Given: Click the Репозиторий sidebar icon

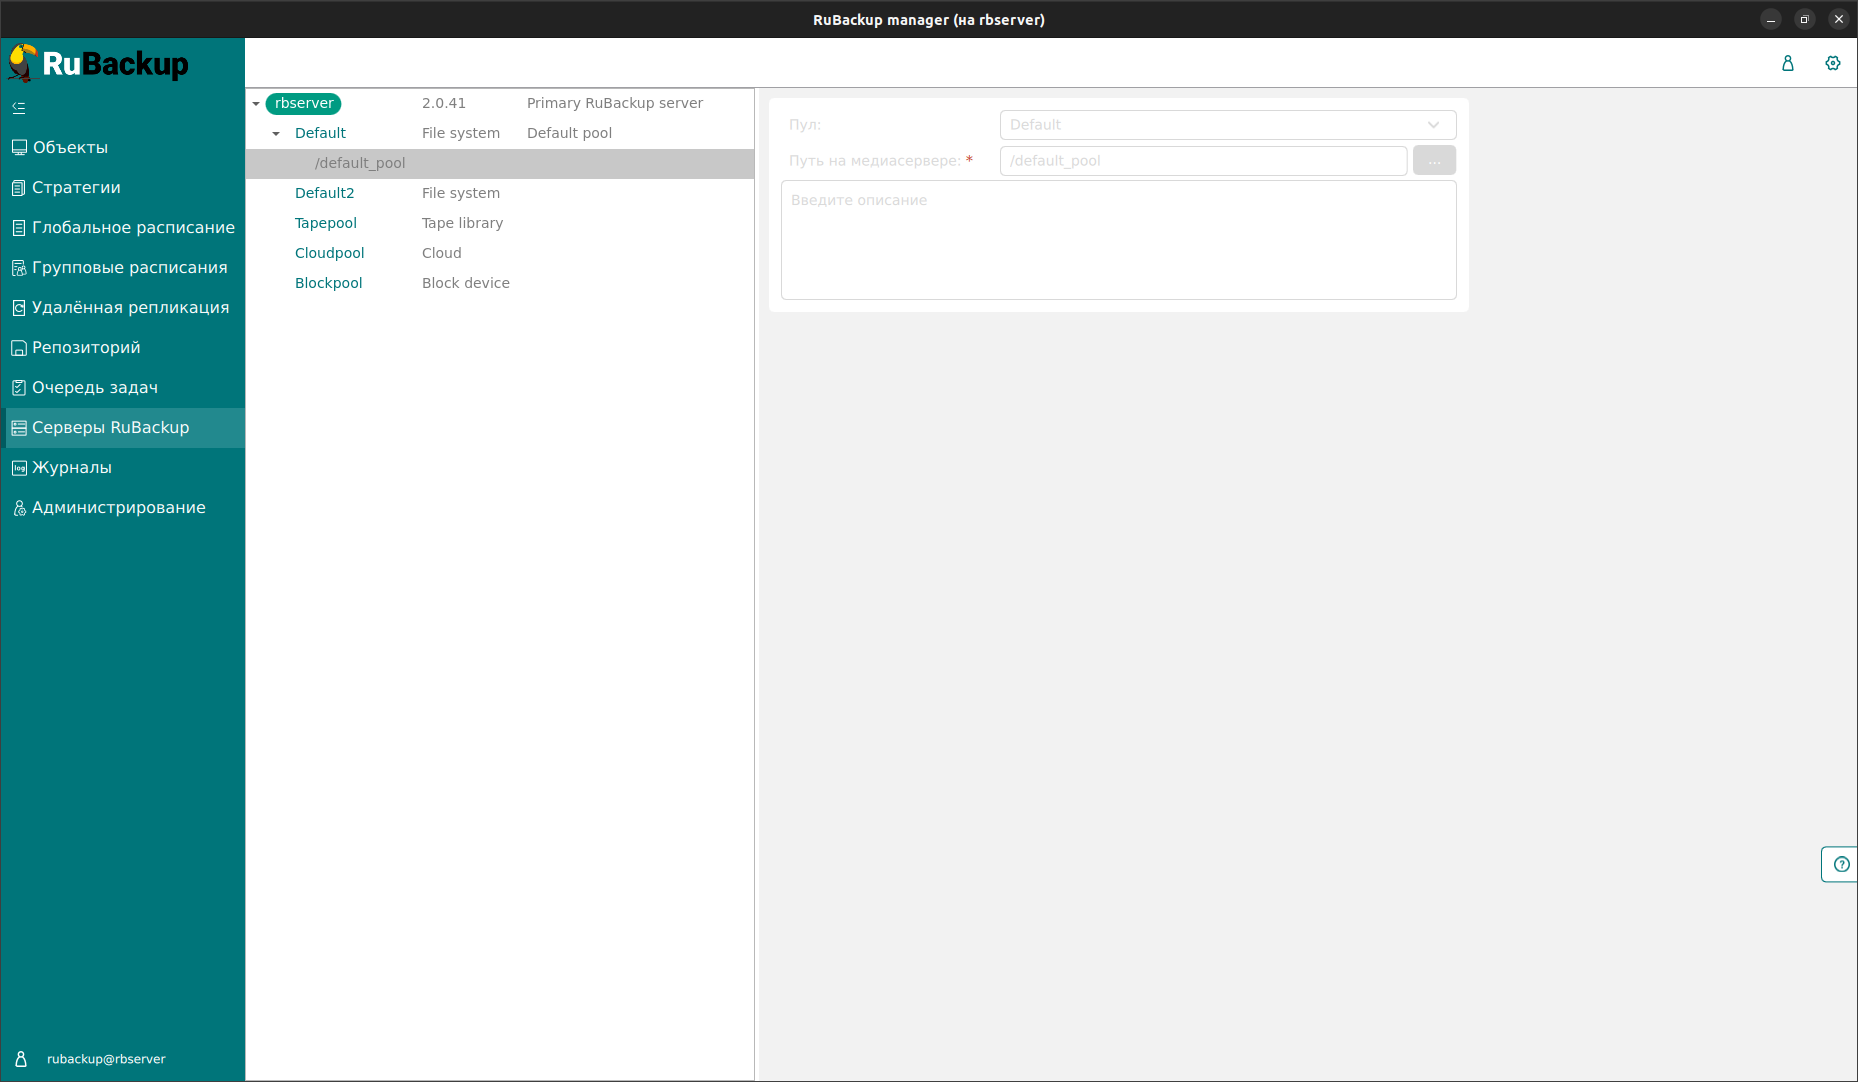Looking at the screenshot, I should 19,348.
